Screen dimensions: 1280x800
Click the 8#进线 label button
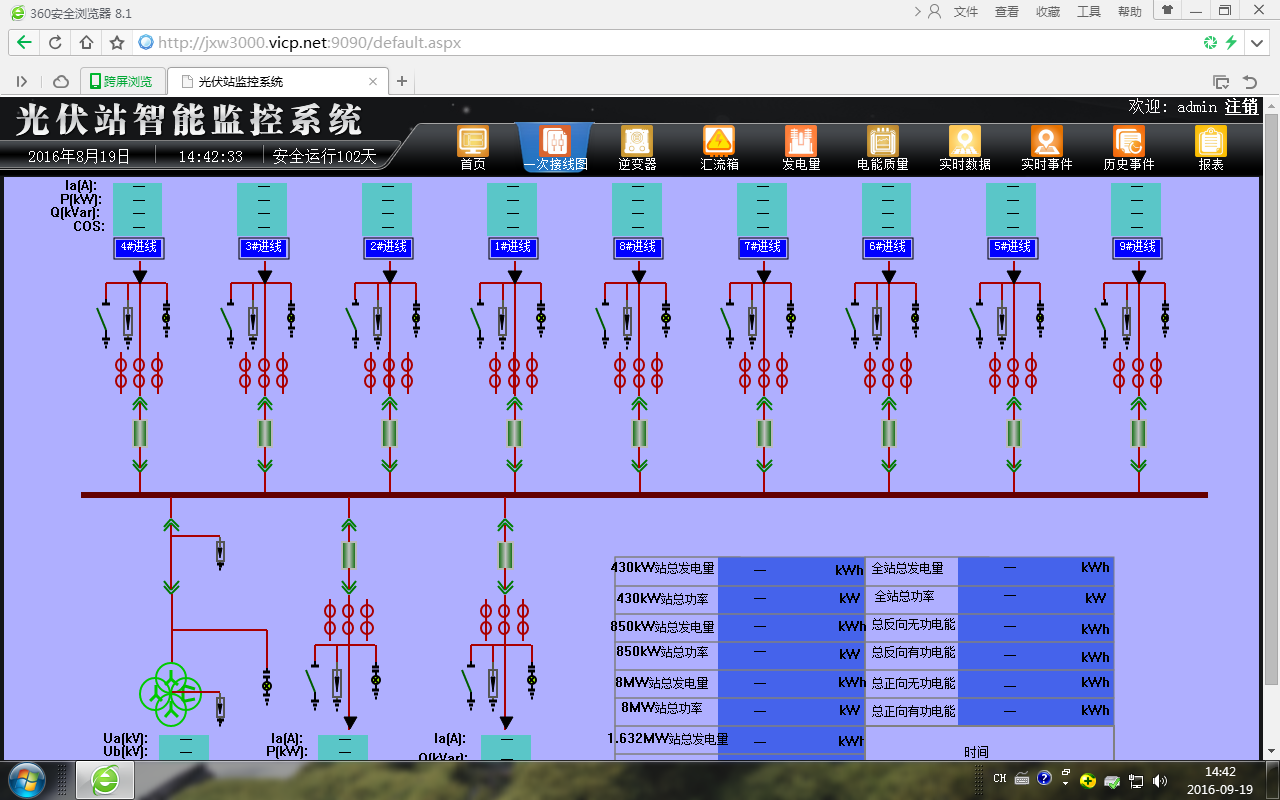[x=640, y=247]
